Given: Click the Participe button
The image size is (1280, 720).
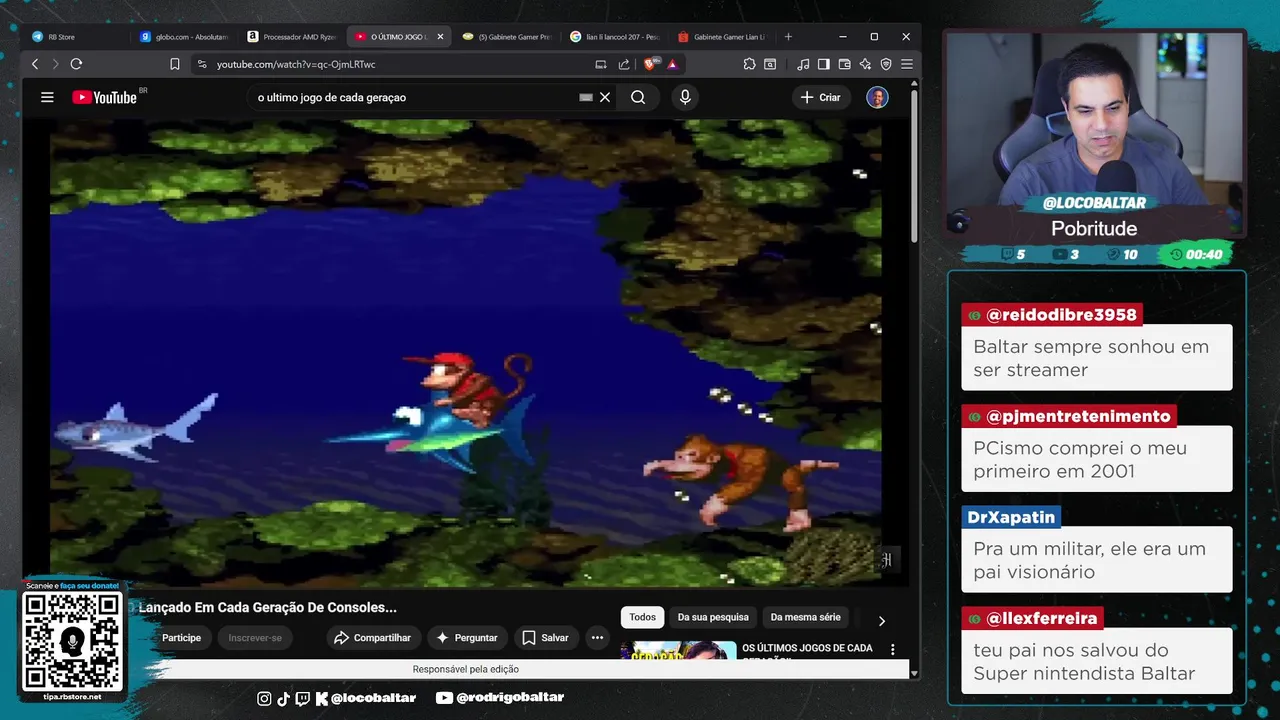Looking at the screenshot, I should pos(181,638).
